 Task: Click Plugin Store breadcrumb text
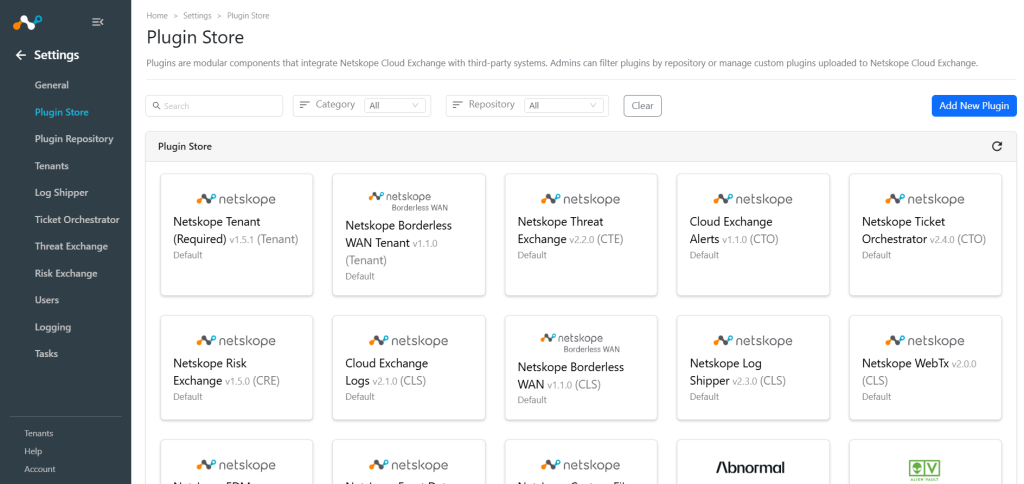(x=248, y=16)
